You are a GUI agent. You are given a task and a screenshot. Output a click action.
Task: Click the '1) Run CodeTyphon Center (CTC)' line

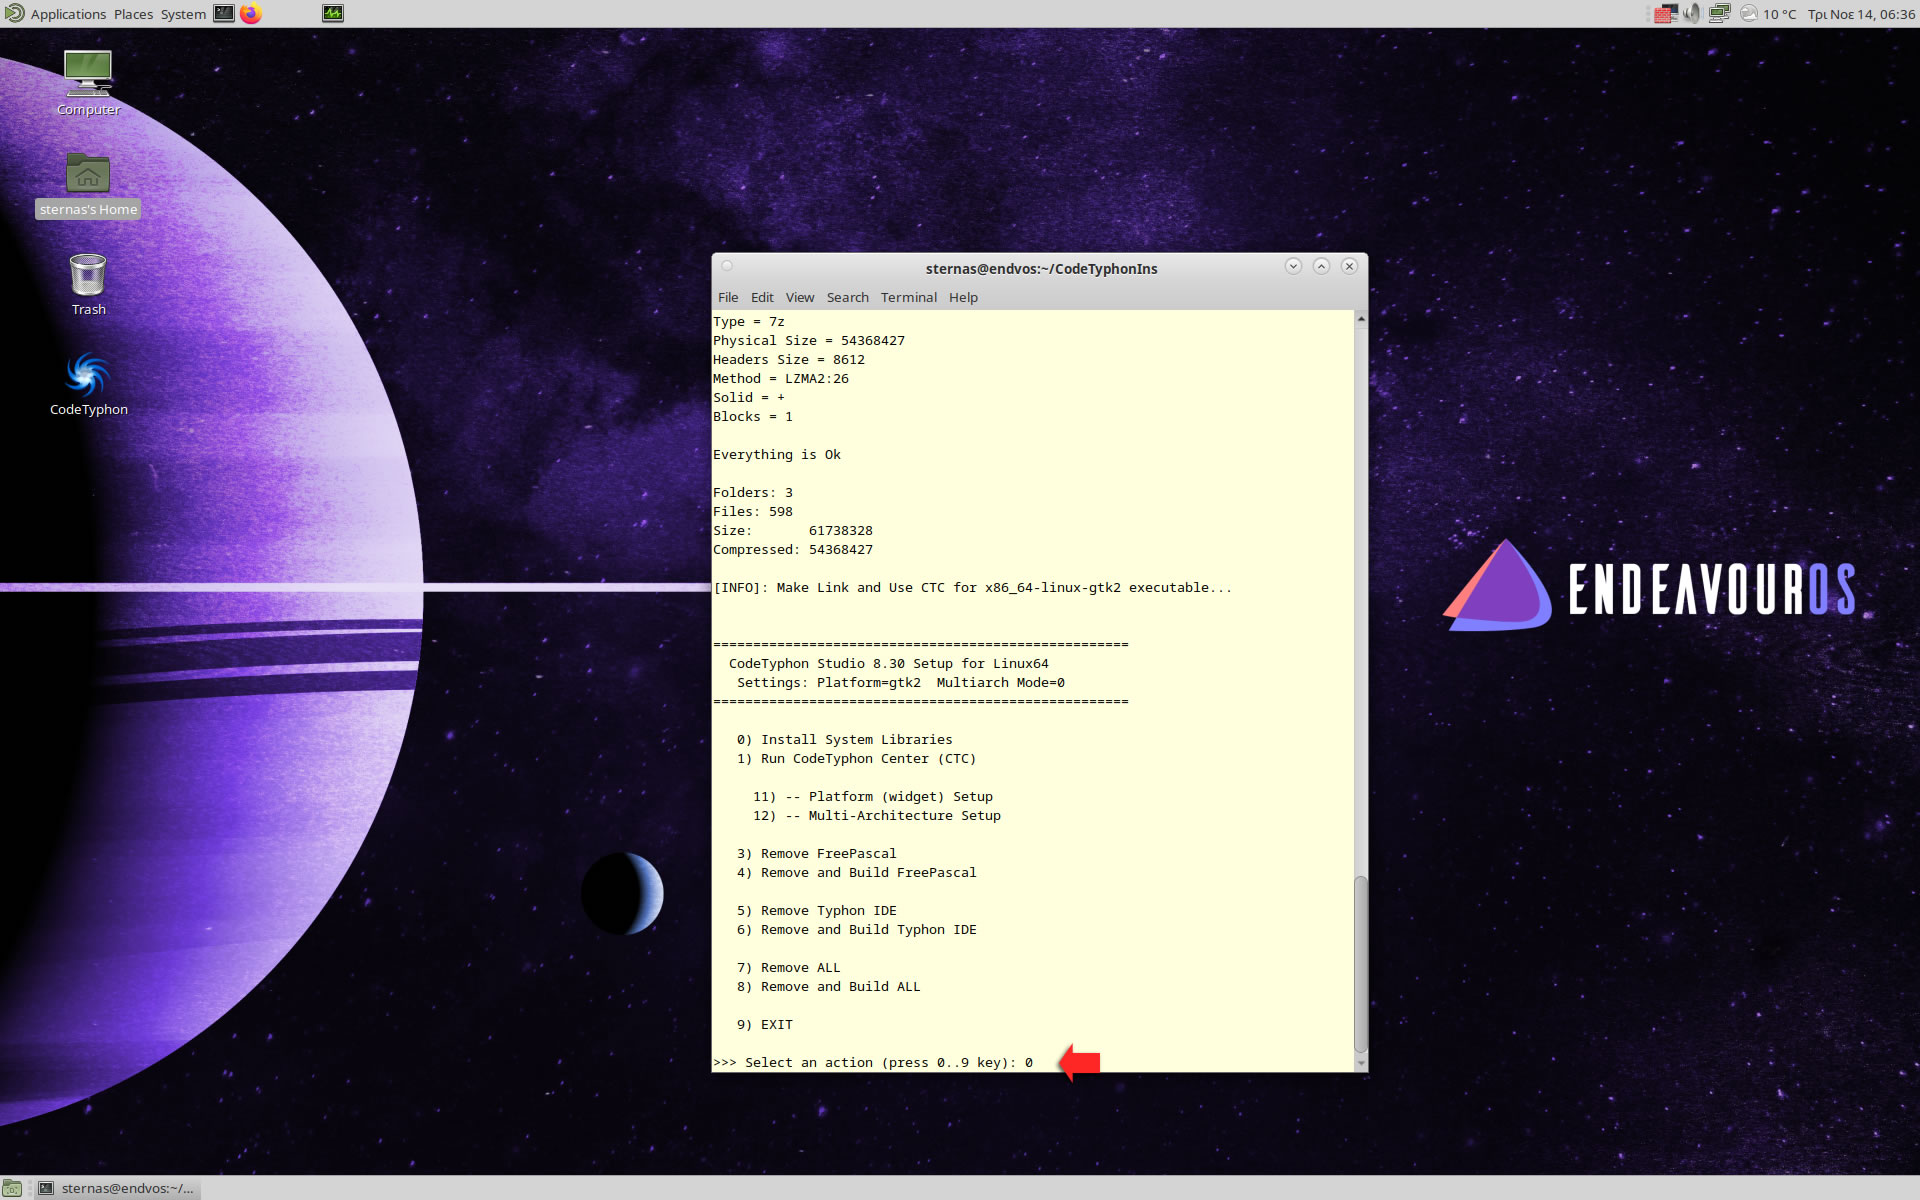[856, 758]
